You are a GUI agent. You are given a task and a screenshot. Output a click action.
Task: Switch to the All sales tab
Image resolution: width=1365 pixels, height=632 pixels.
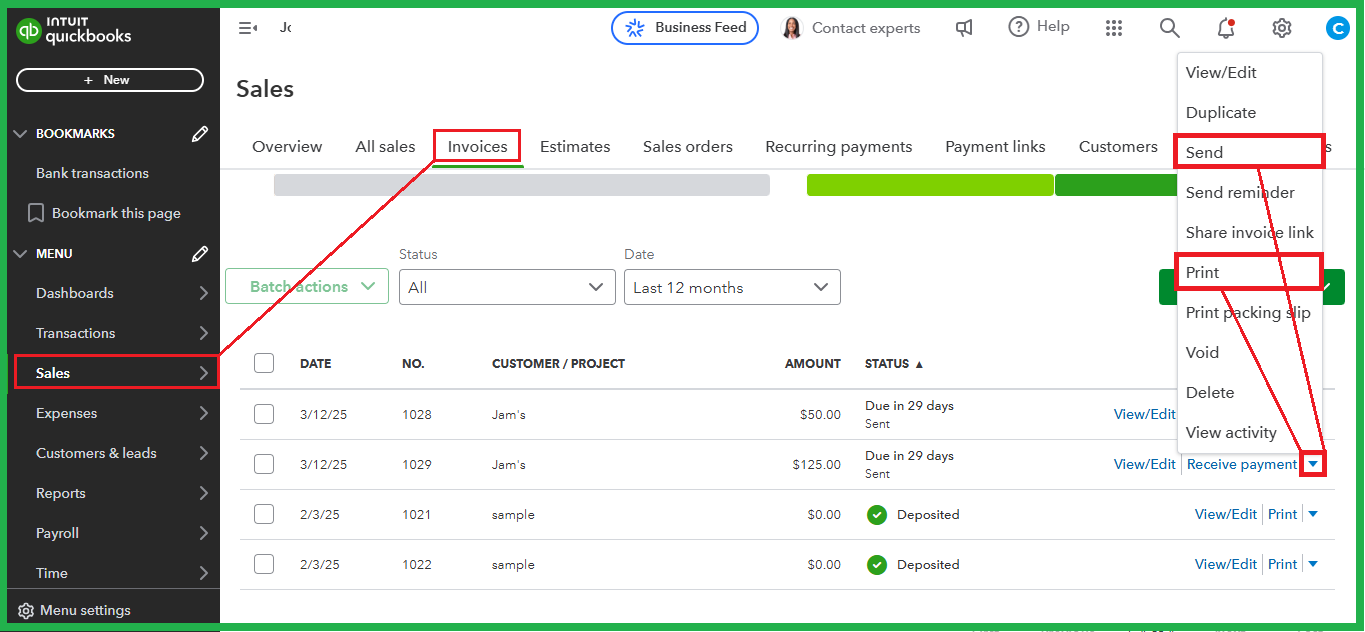(x=385, y=147)
